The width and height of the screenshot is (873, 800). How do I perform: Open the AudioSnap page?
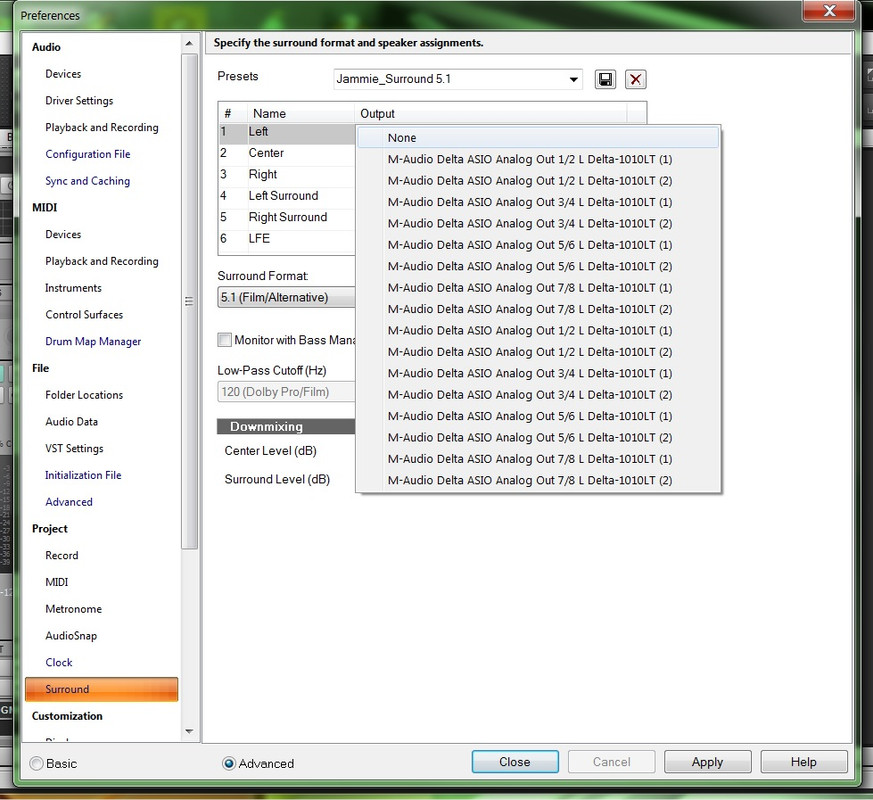[71, 635]
